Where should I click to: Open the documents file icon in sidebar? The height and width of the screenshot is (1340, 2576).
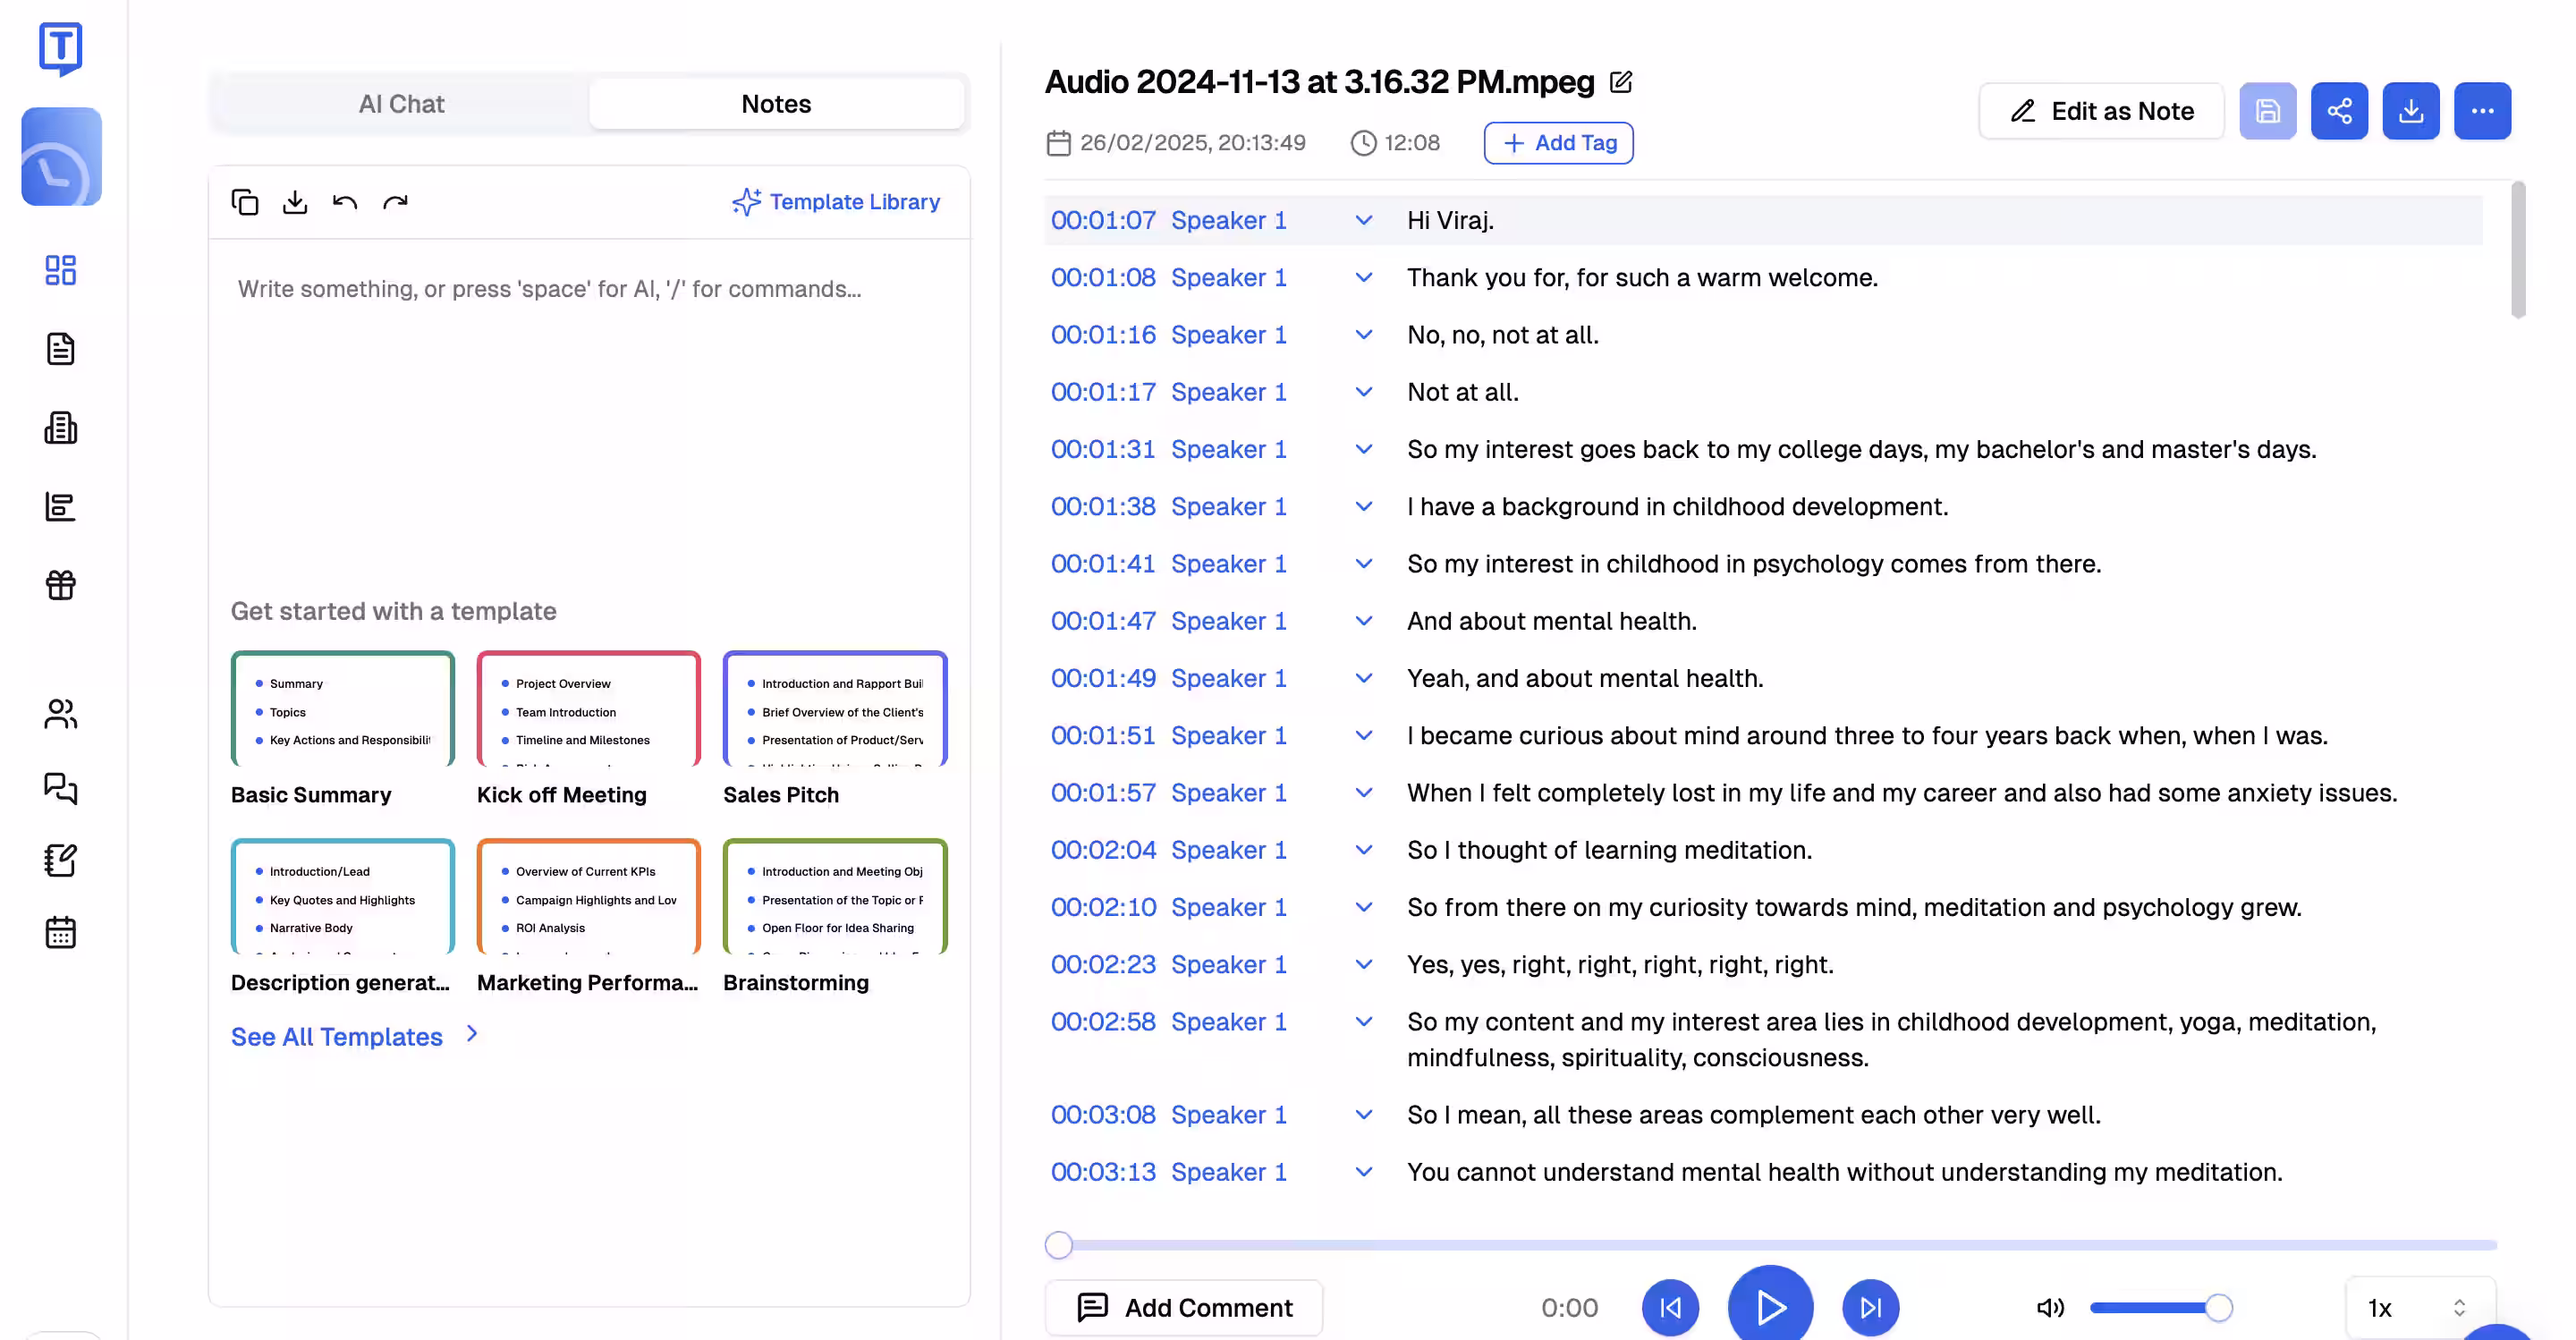point(61,349)
